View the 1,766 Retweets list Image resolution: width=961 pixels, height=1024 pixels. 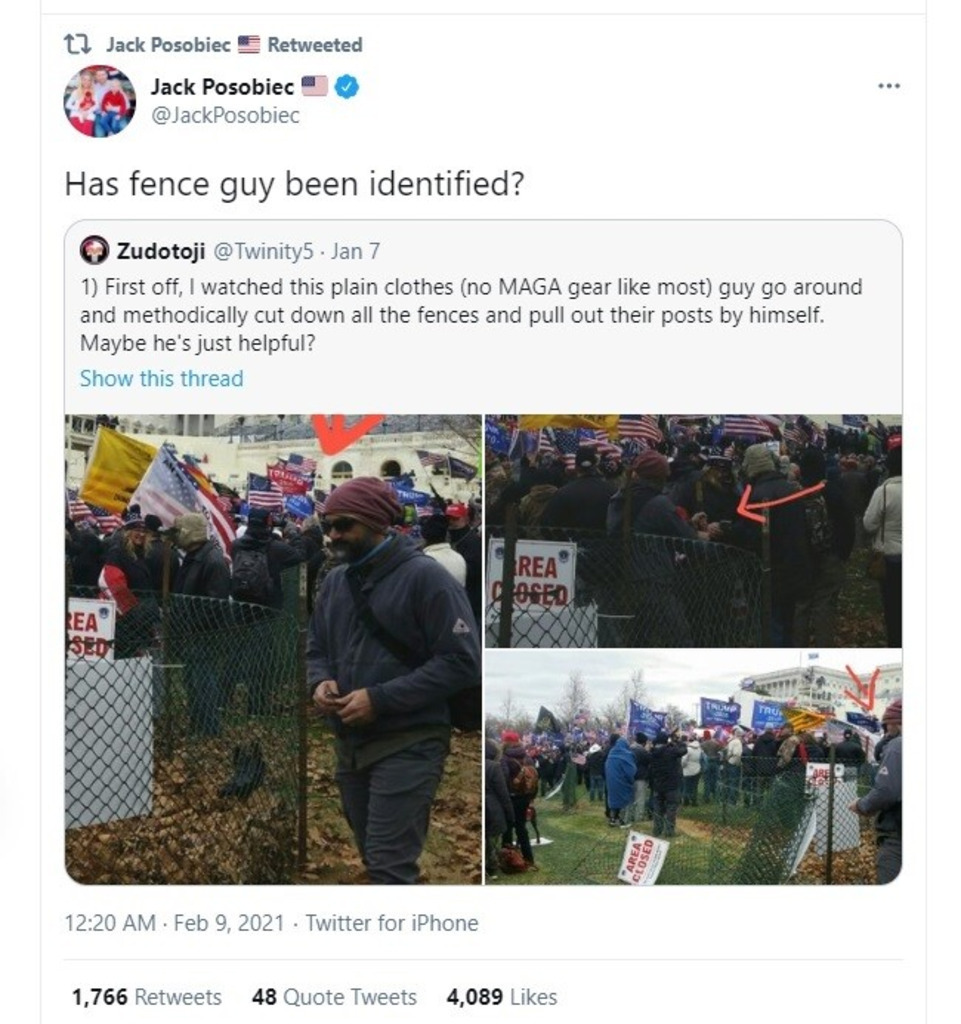146,997
